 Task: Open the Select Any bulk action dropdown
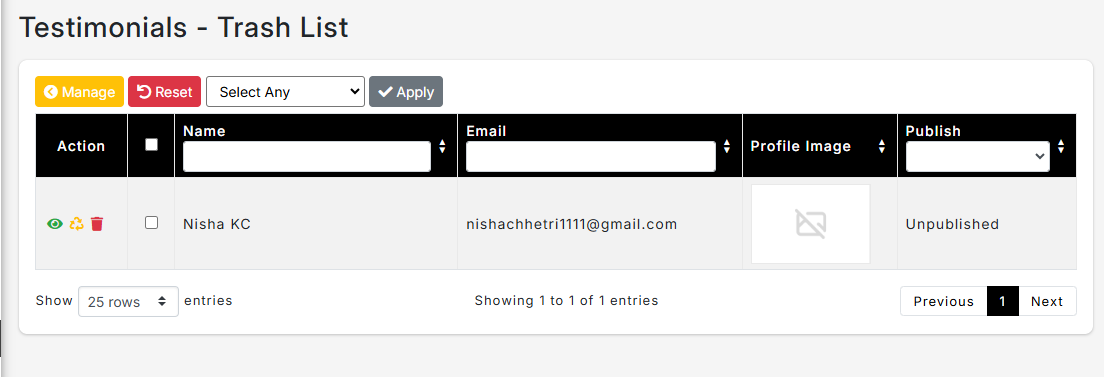(x=285, y=92)
